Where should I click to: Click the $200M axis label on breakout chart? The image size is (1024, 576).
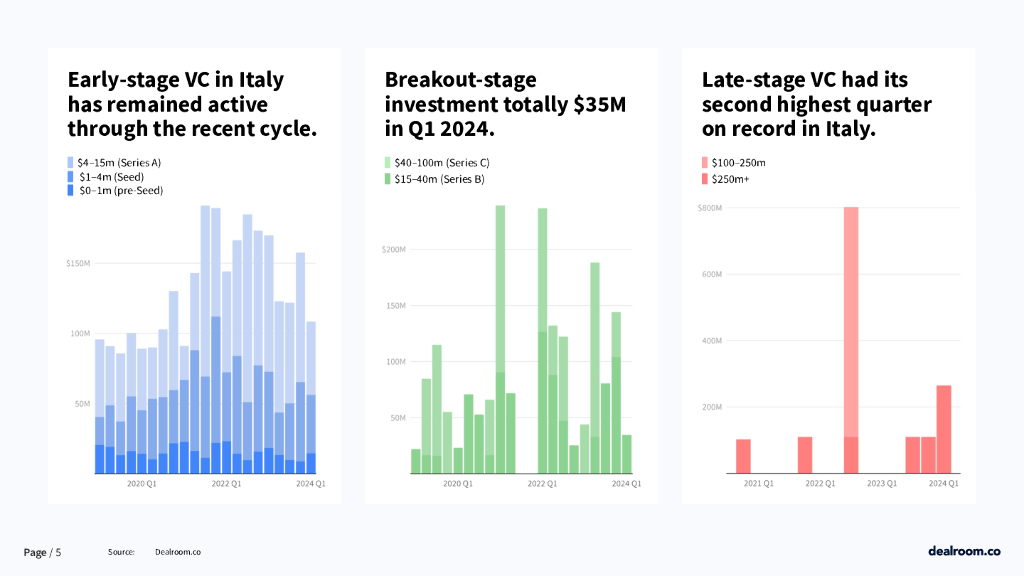(x=394, y=249)
